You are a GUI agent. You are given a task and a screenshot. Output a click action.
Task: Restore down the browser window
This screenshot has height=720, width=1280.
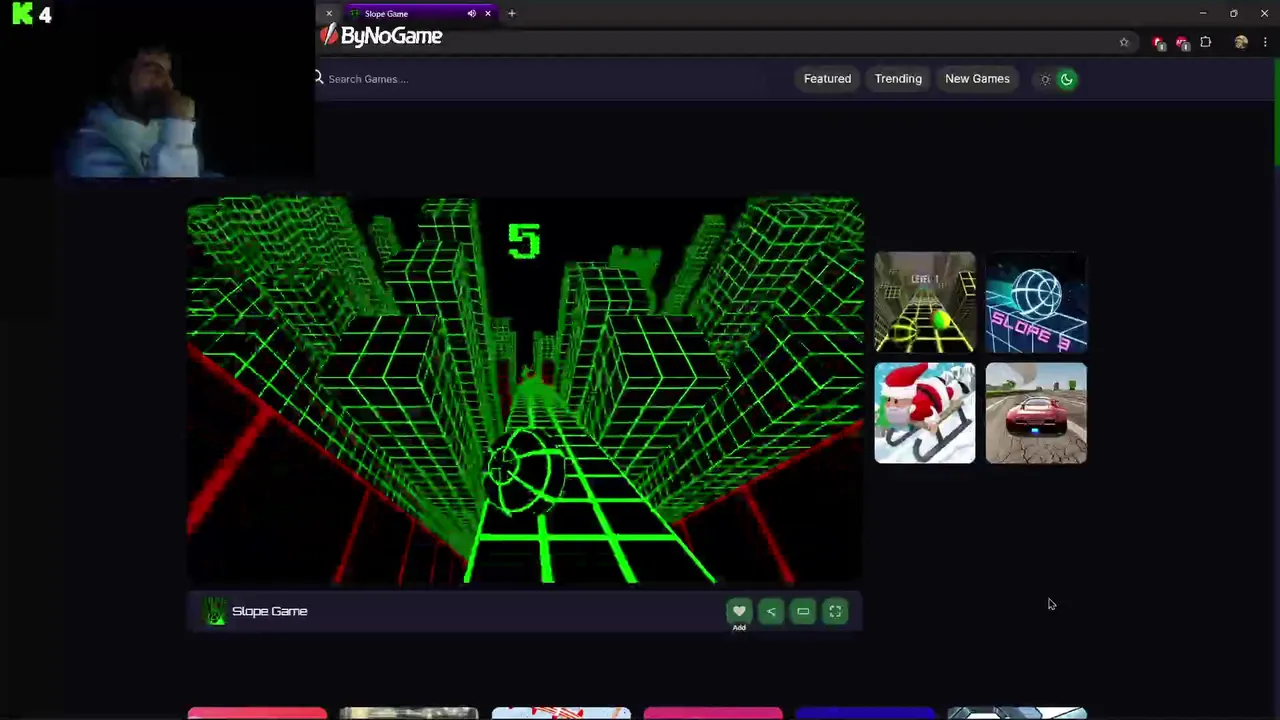click(1234, 13)
